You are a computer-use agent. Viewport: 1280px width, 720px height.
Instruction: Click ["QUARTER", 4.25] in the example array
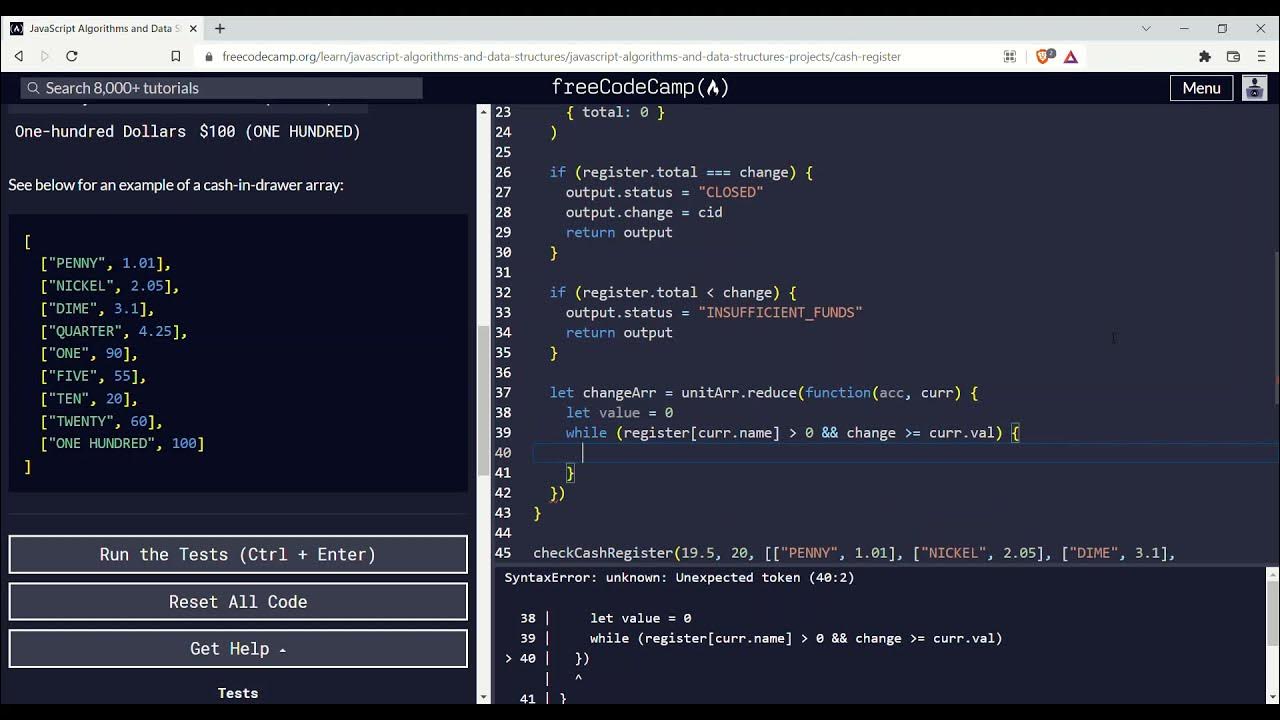pyautogui.click(x=114, y=331)
